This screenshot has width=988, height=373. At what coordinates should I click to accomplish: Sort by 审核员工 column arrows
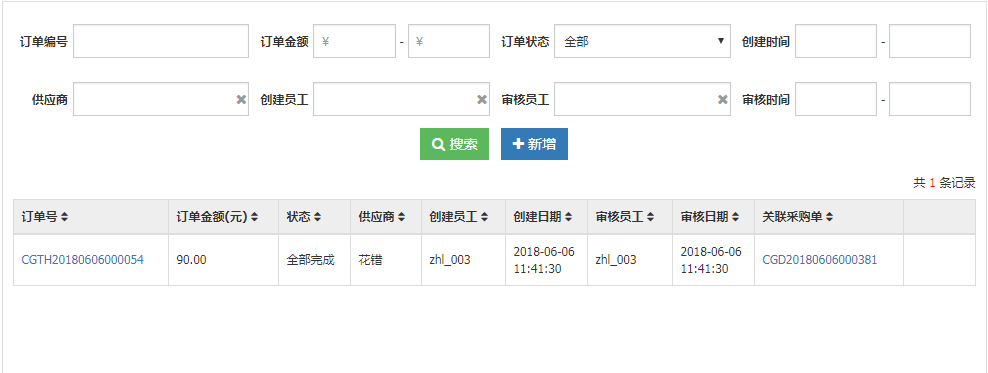pyautogui.click(x=650, y=217)
